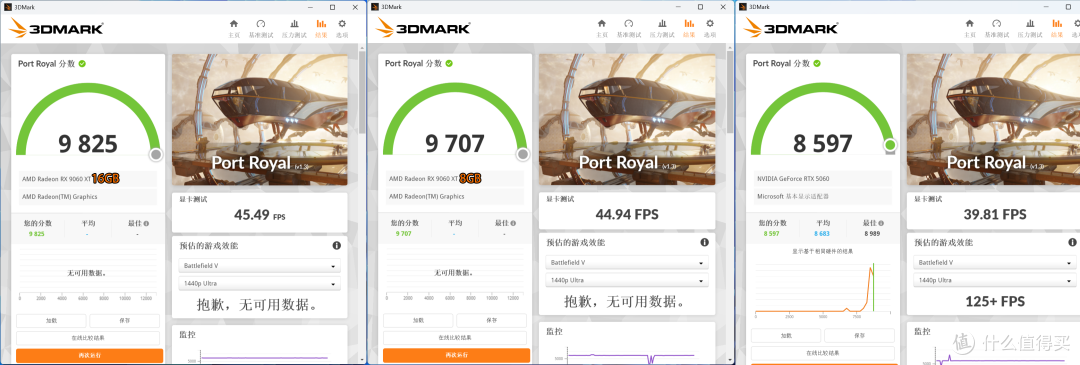This screenshot has width=1080, height=365.
Task: Open 1440p Ultra dropdown in RTX 5060 window
Action: pos(995,280)
